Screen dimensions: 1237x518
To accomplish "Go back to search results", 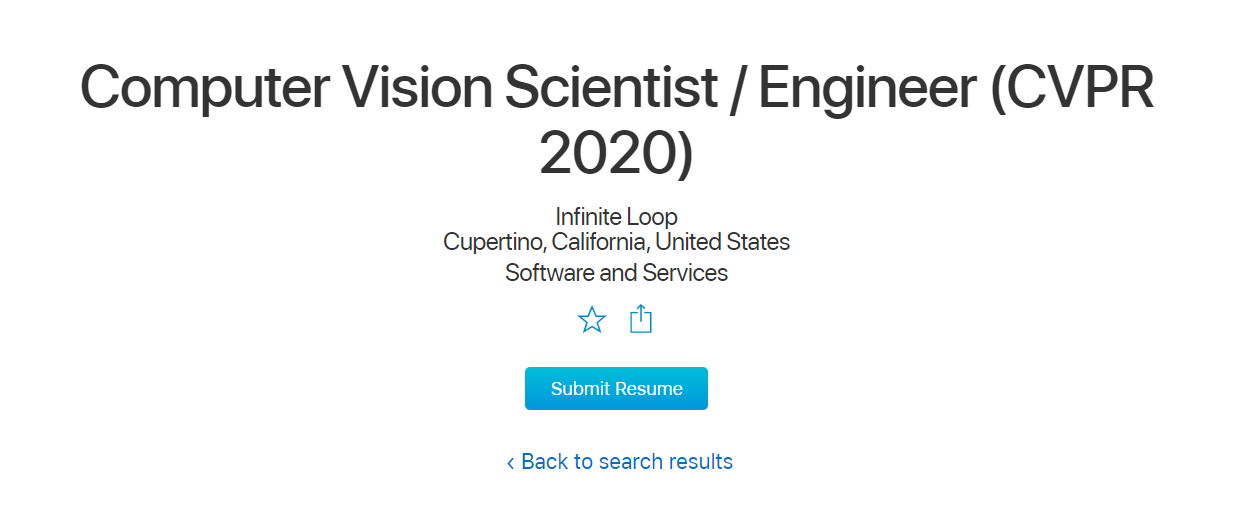I will pyautogui.click(x=626, y=462).
